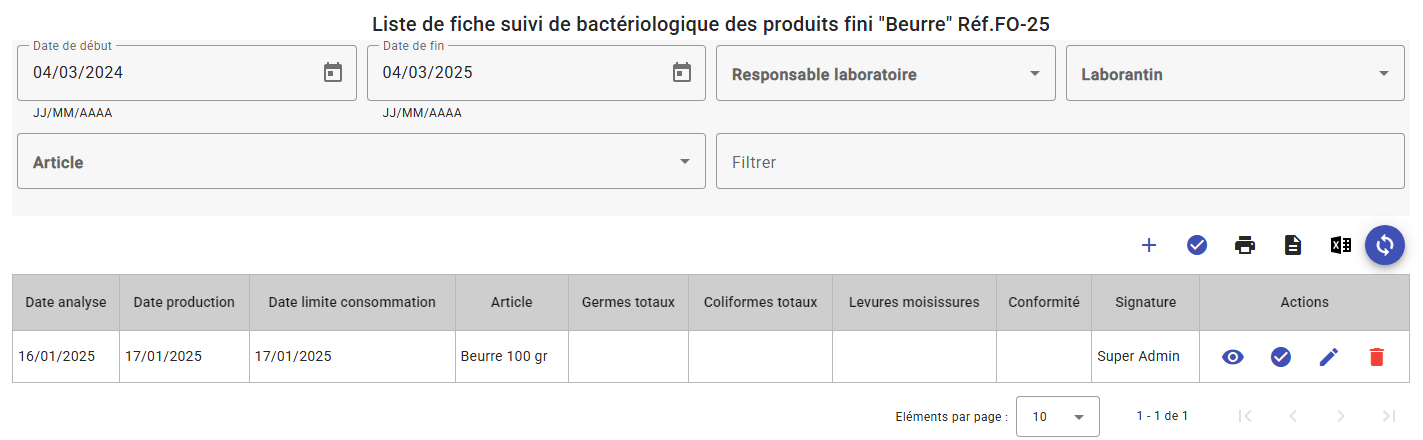Open the Date de début calendar picker

point(333,72)
